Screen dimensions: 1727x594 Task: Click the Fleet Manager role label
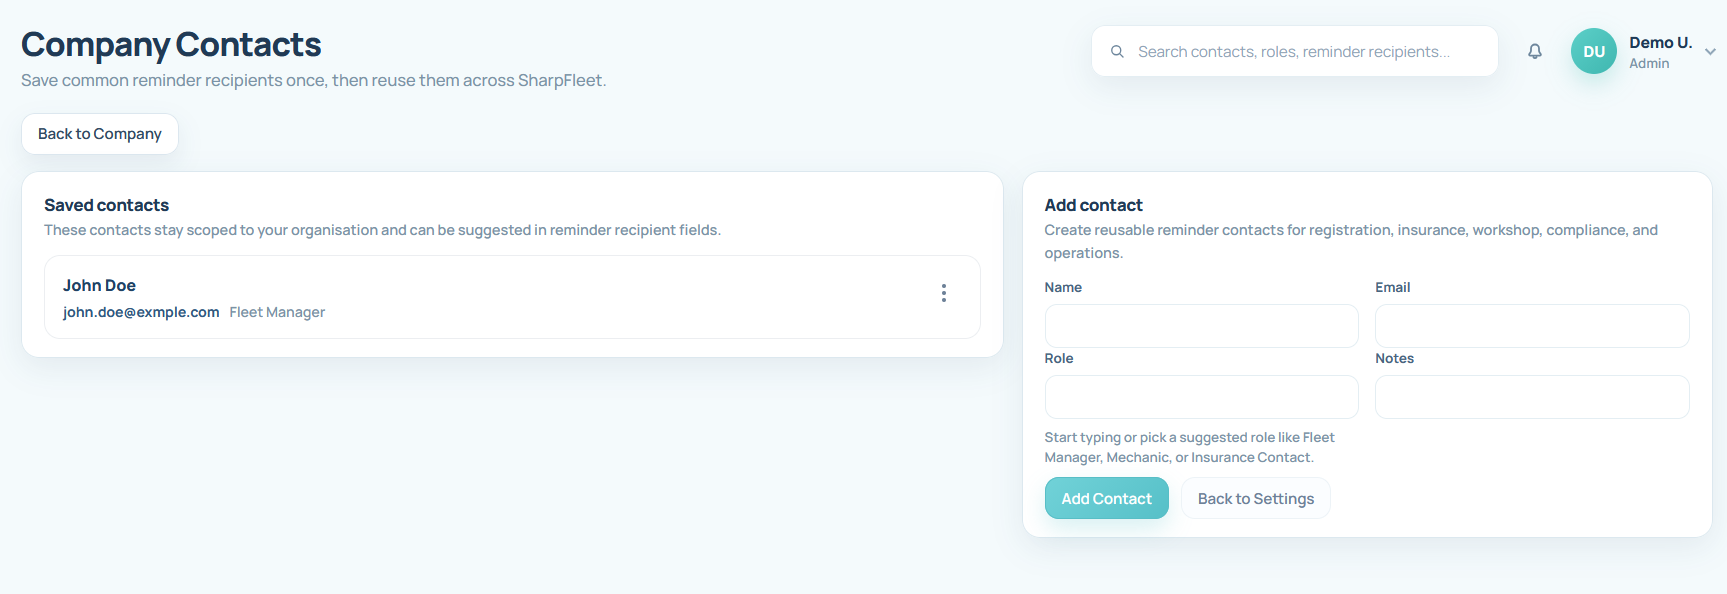[x=277, y=311]
